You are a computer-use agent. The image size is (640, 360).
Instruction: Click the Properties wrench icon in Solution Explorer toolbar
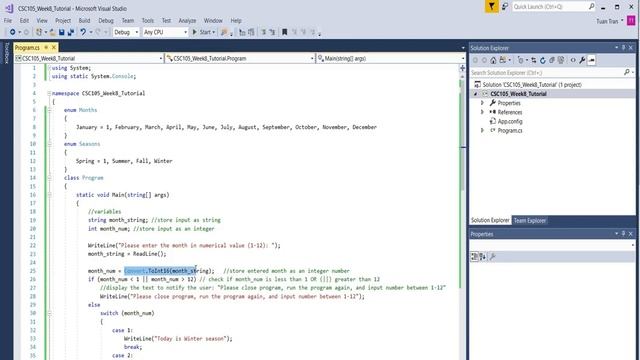pos(582,60)
